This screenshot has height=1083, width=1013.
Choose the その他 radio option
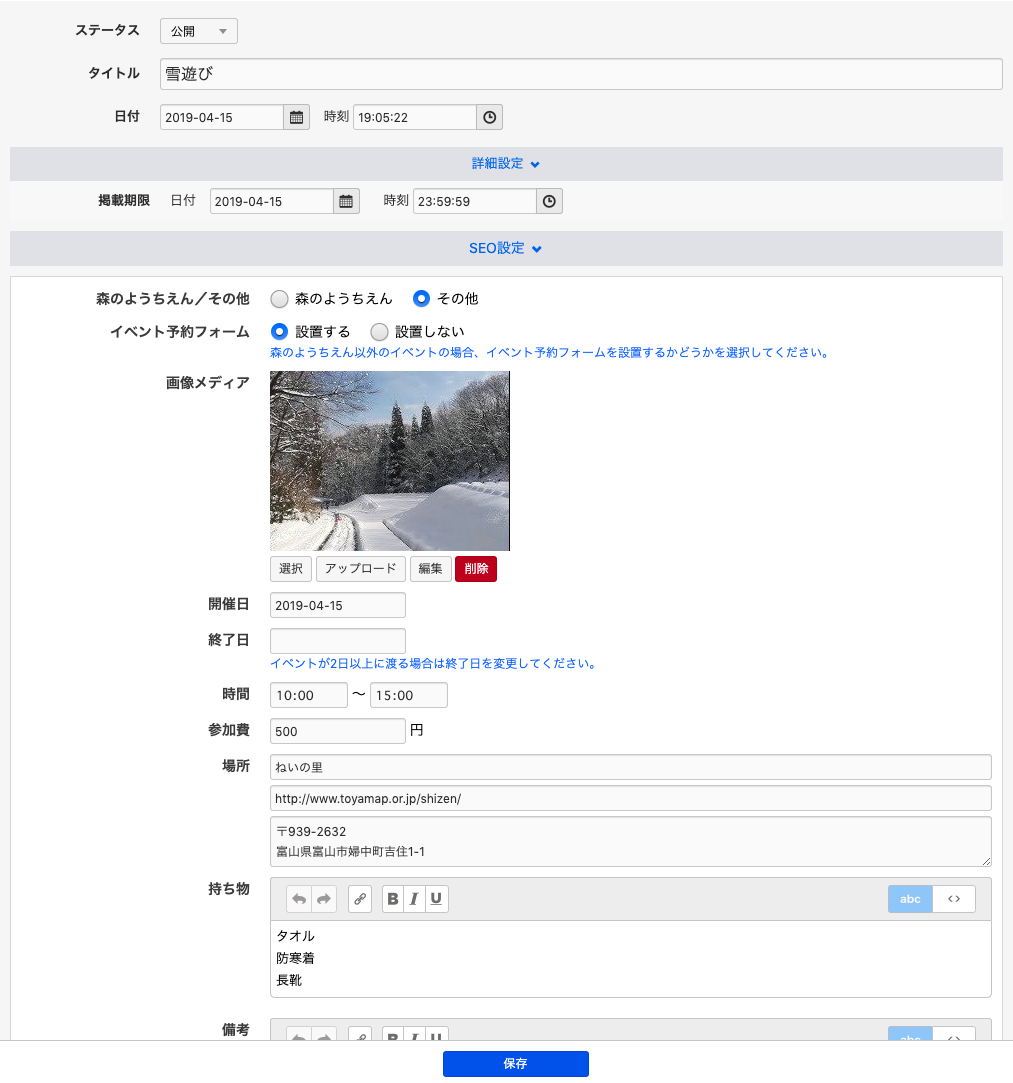(422, 298)
